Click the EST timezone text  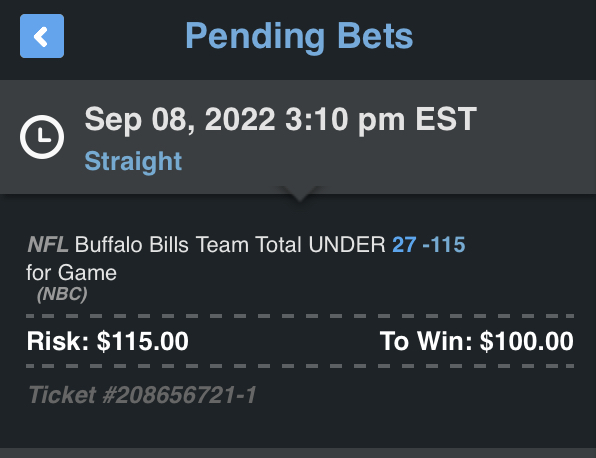pos(446,119)
